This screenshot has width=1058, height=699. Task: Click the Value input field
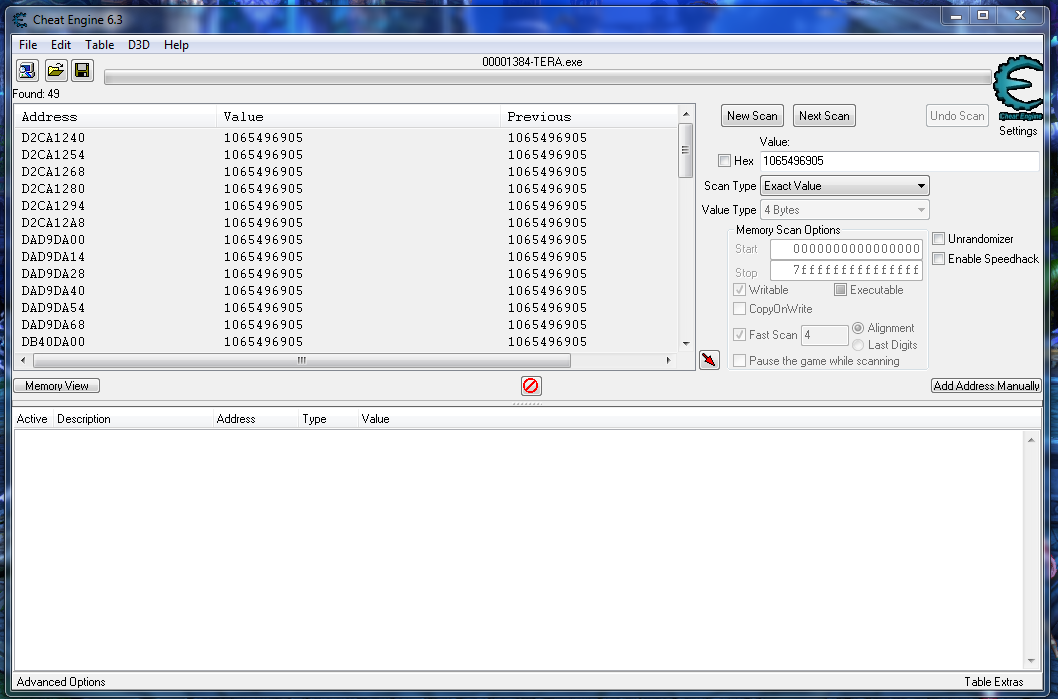(898, 161)
